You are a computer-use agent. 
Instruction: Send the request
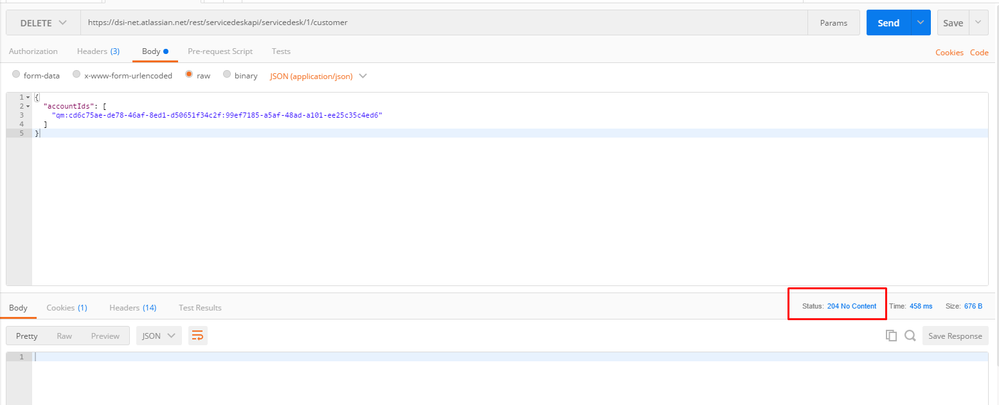click(x=889, y=22)
